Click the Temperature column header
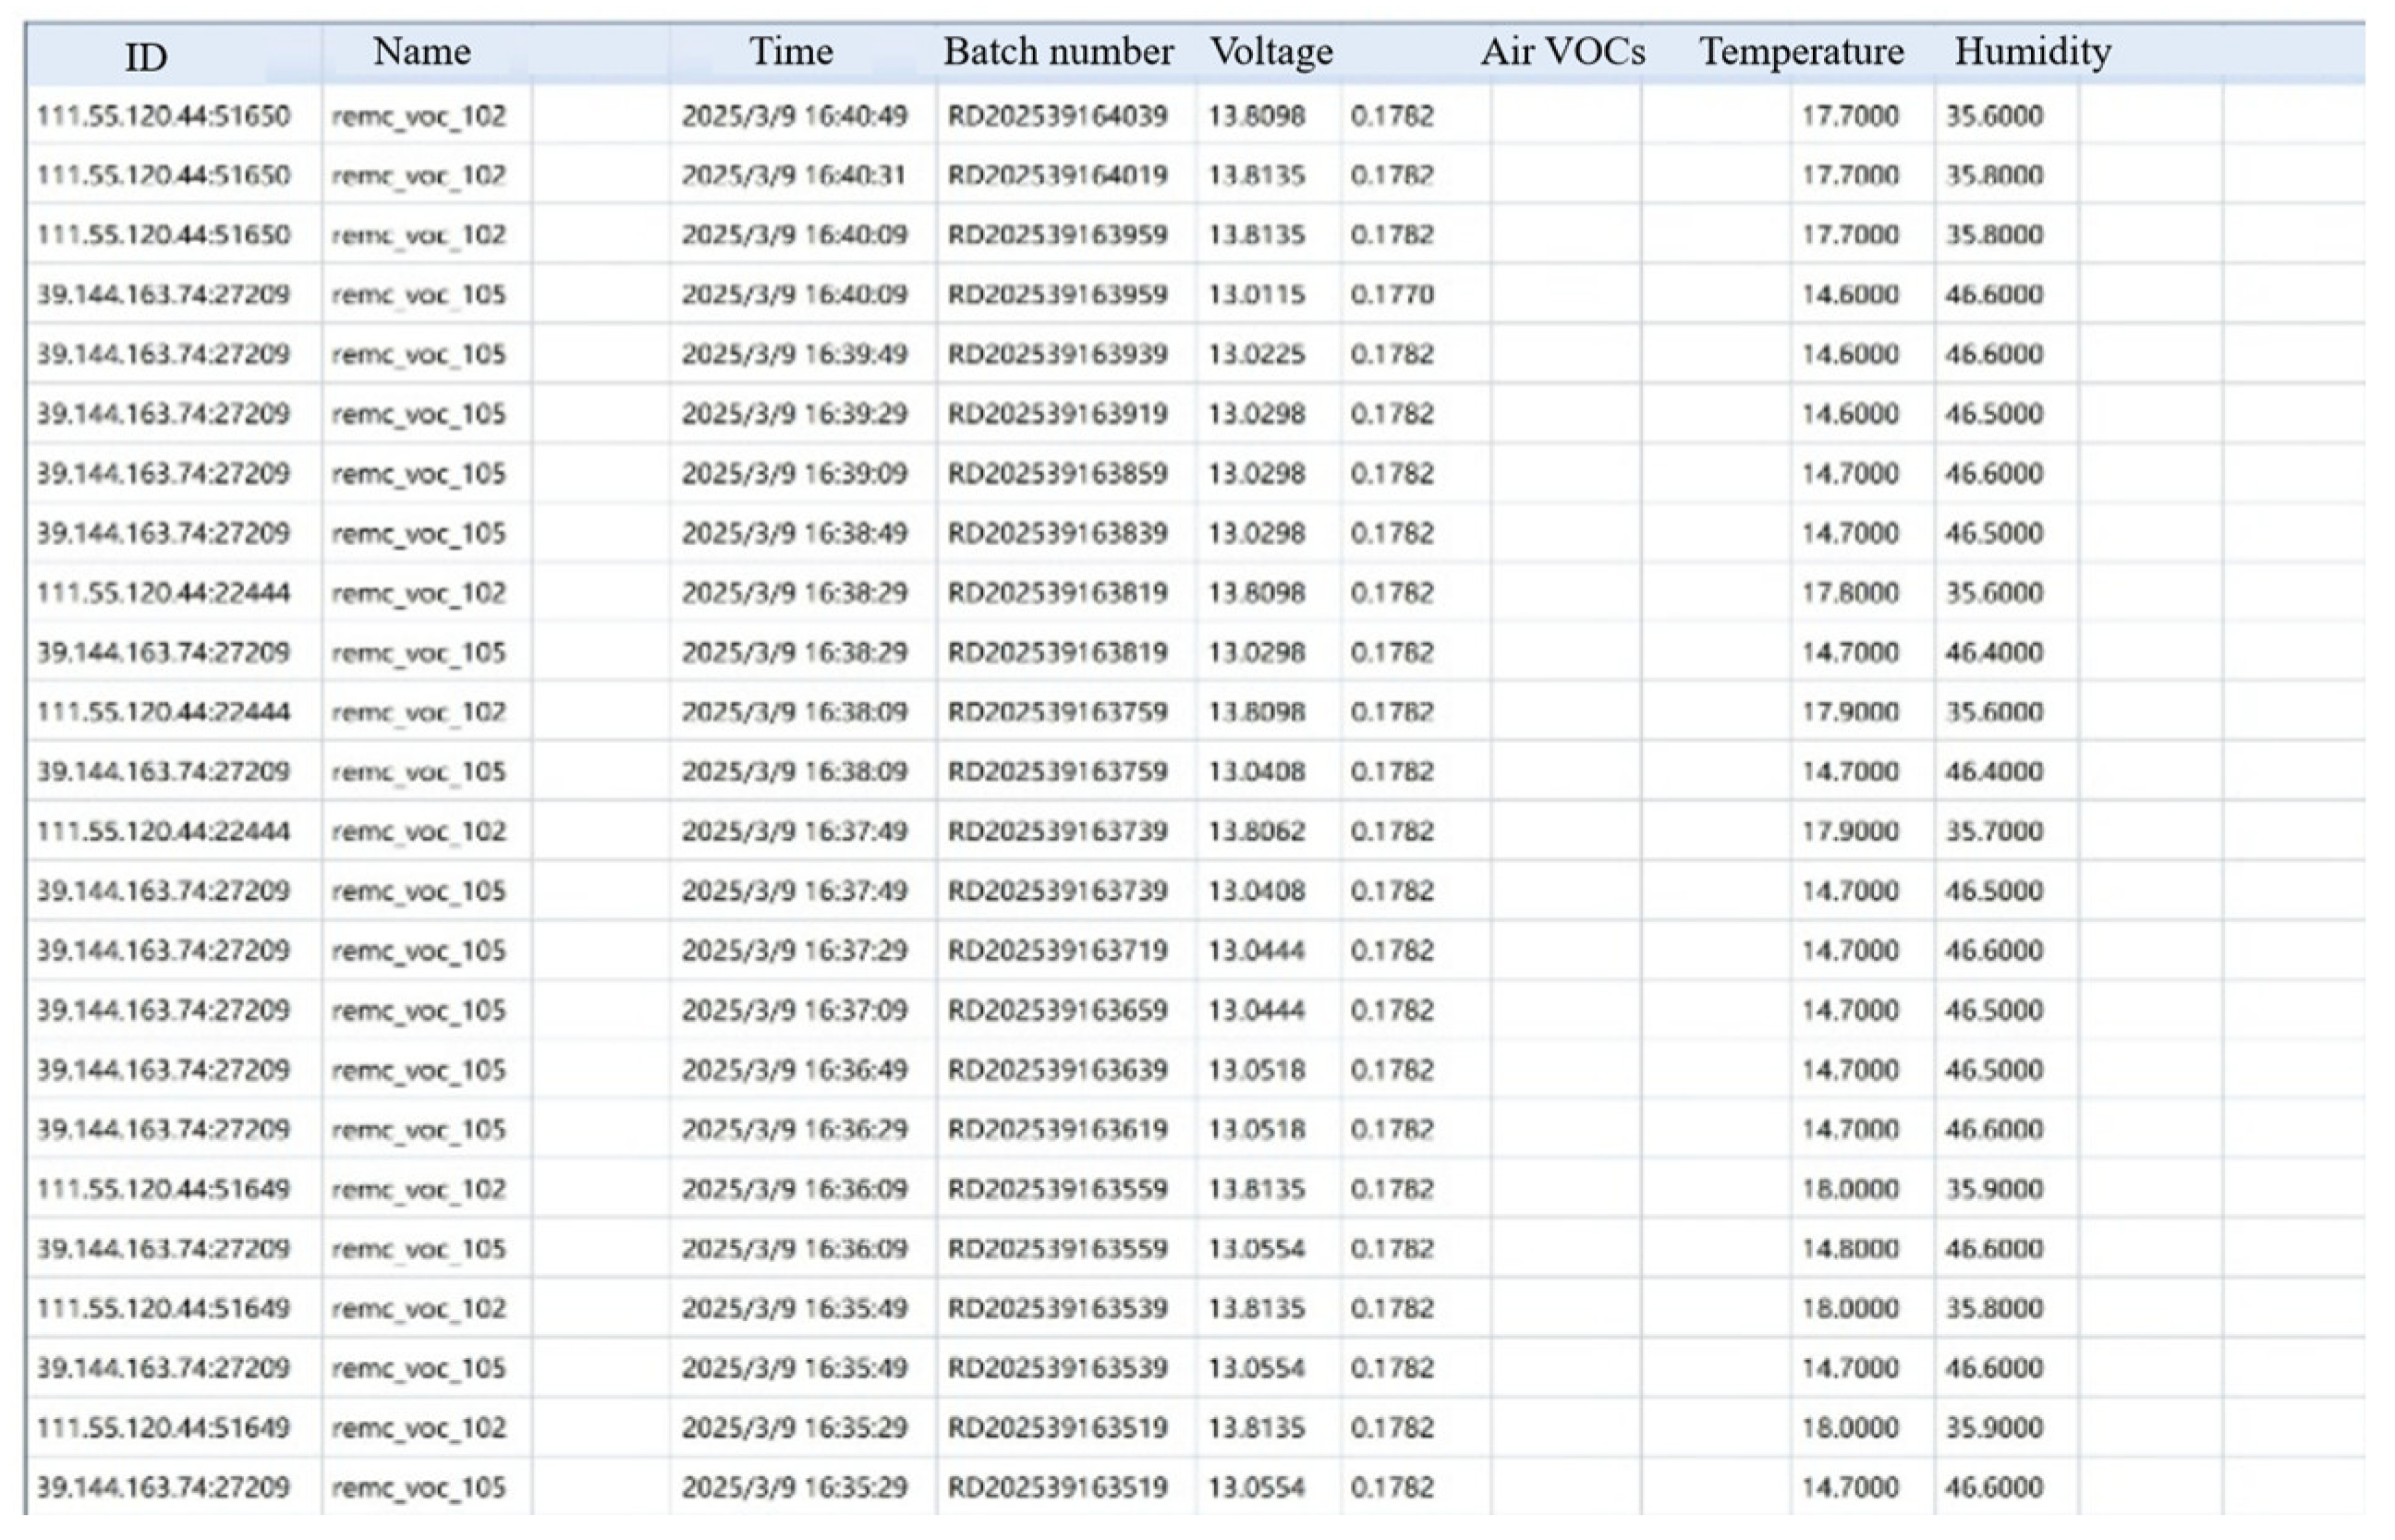Screen dimensions: 2395x1540 (1801, 52)
